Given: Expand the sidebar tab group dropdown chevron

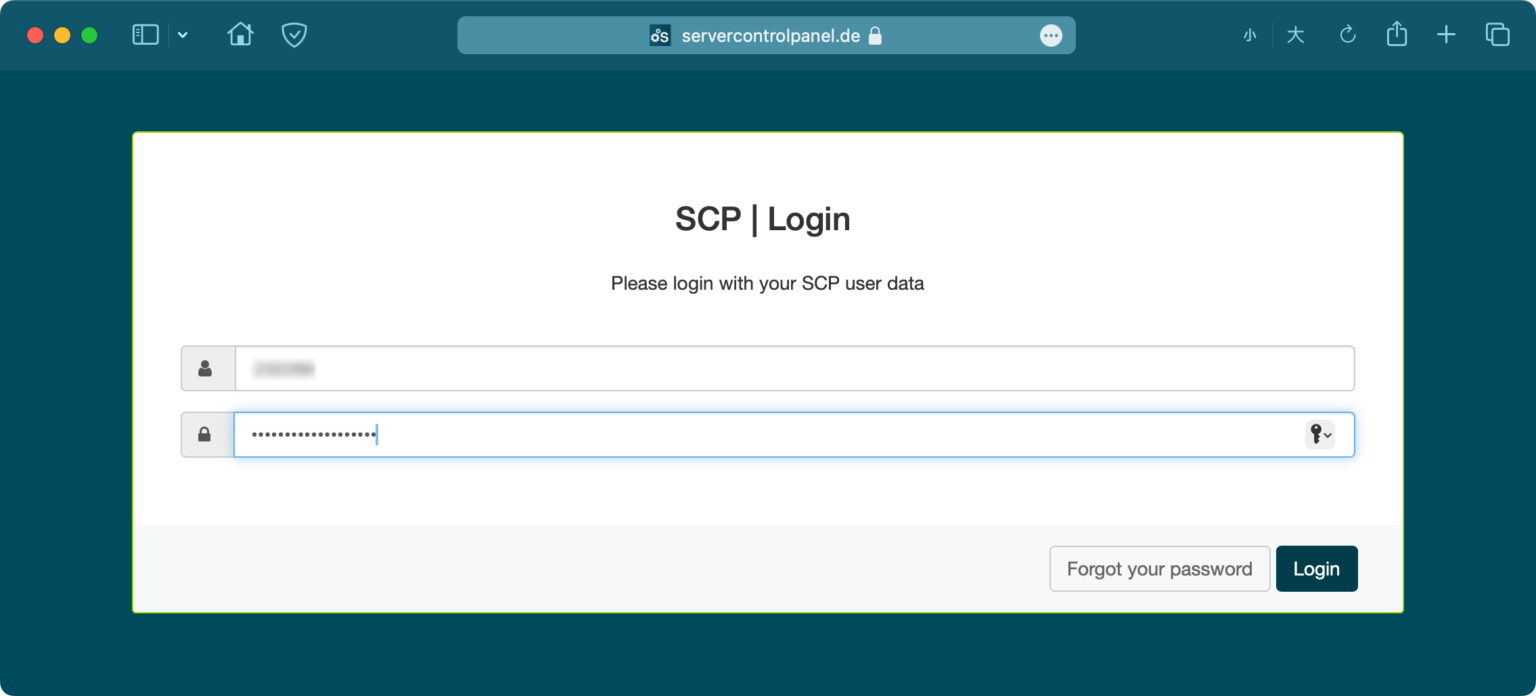Looking at the screenshot, I should coord(182,35).
